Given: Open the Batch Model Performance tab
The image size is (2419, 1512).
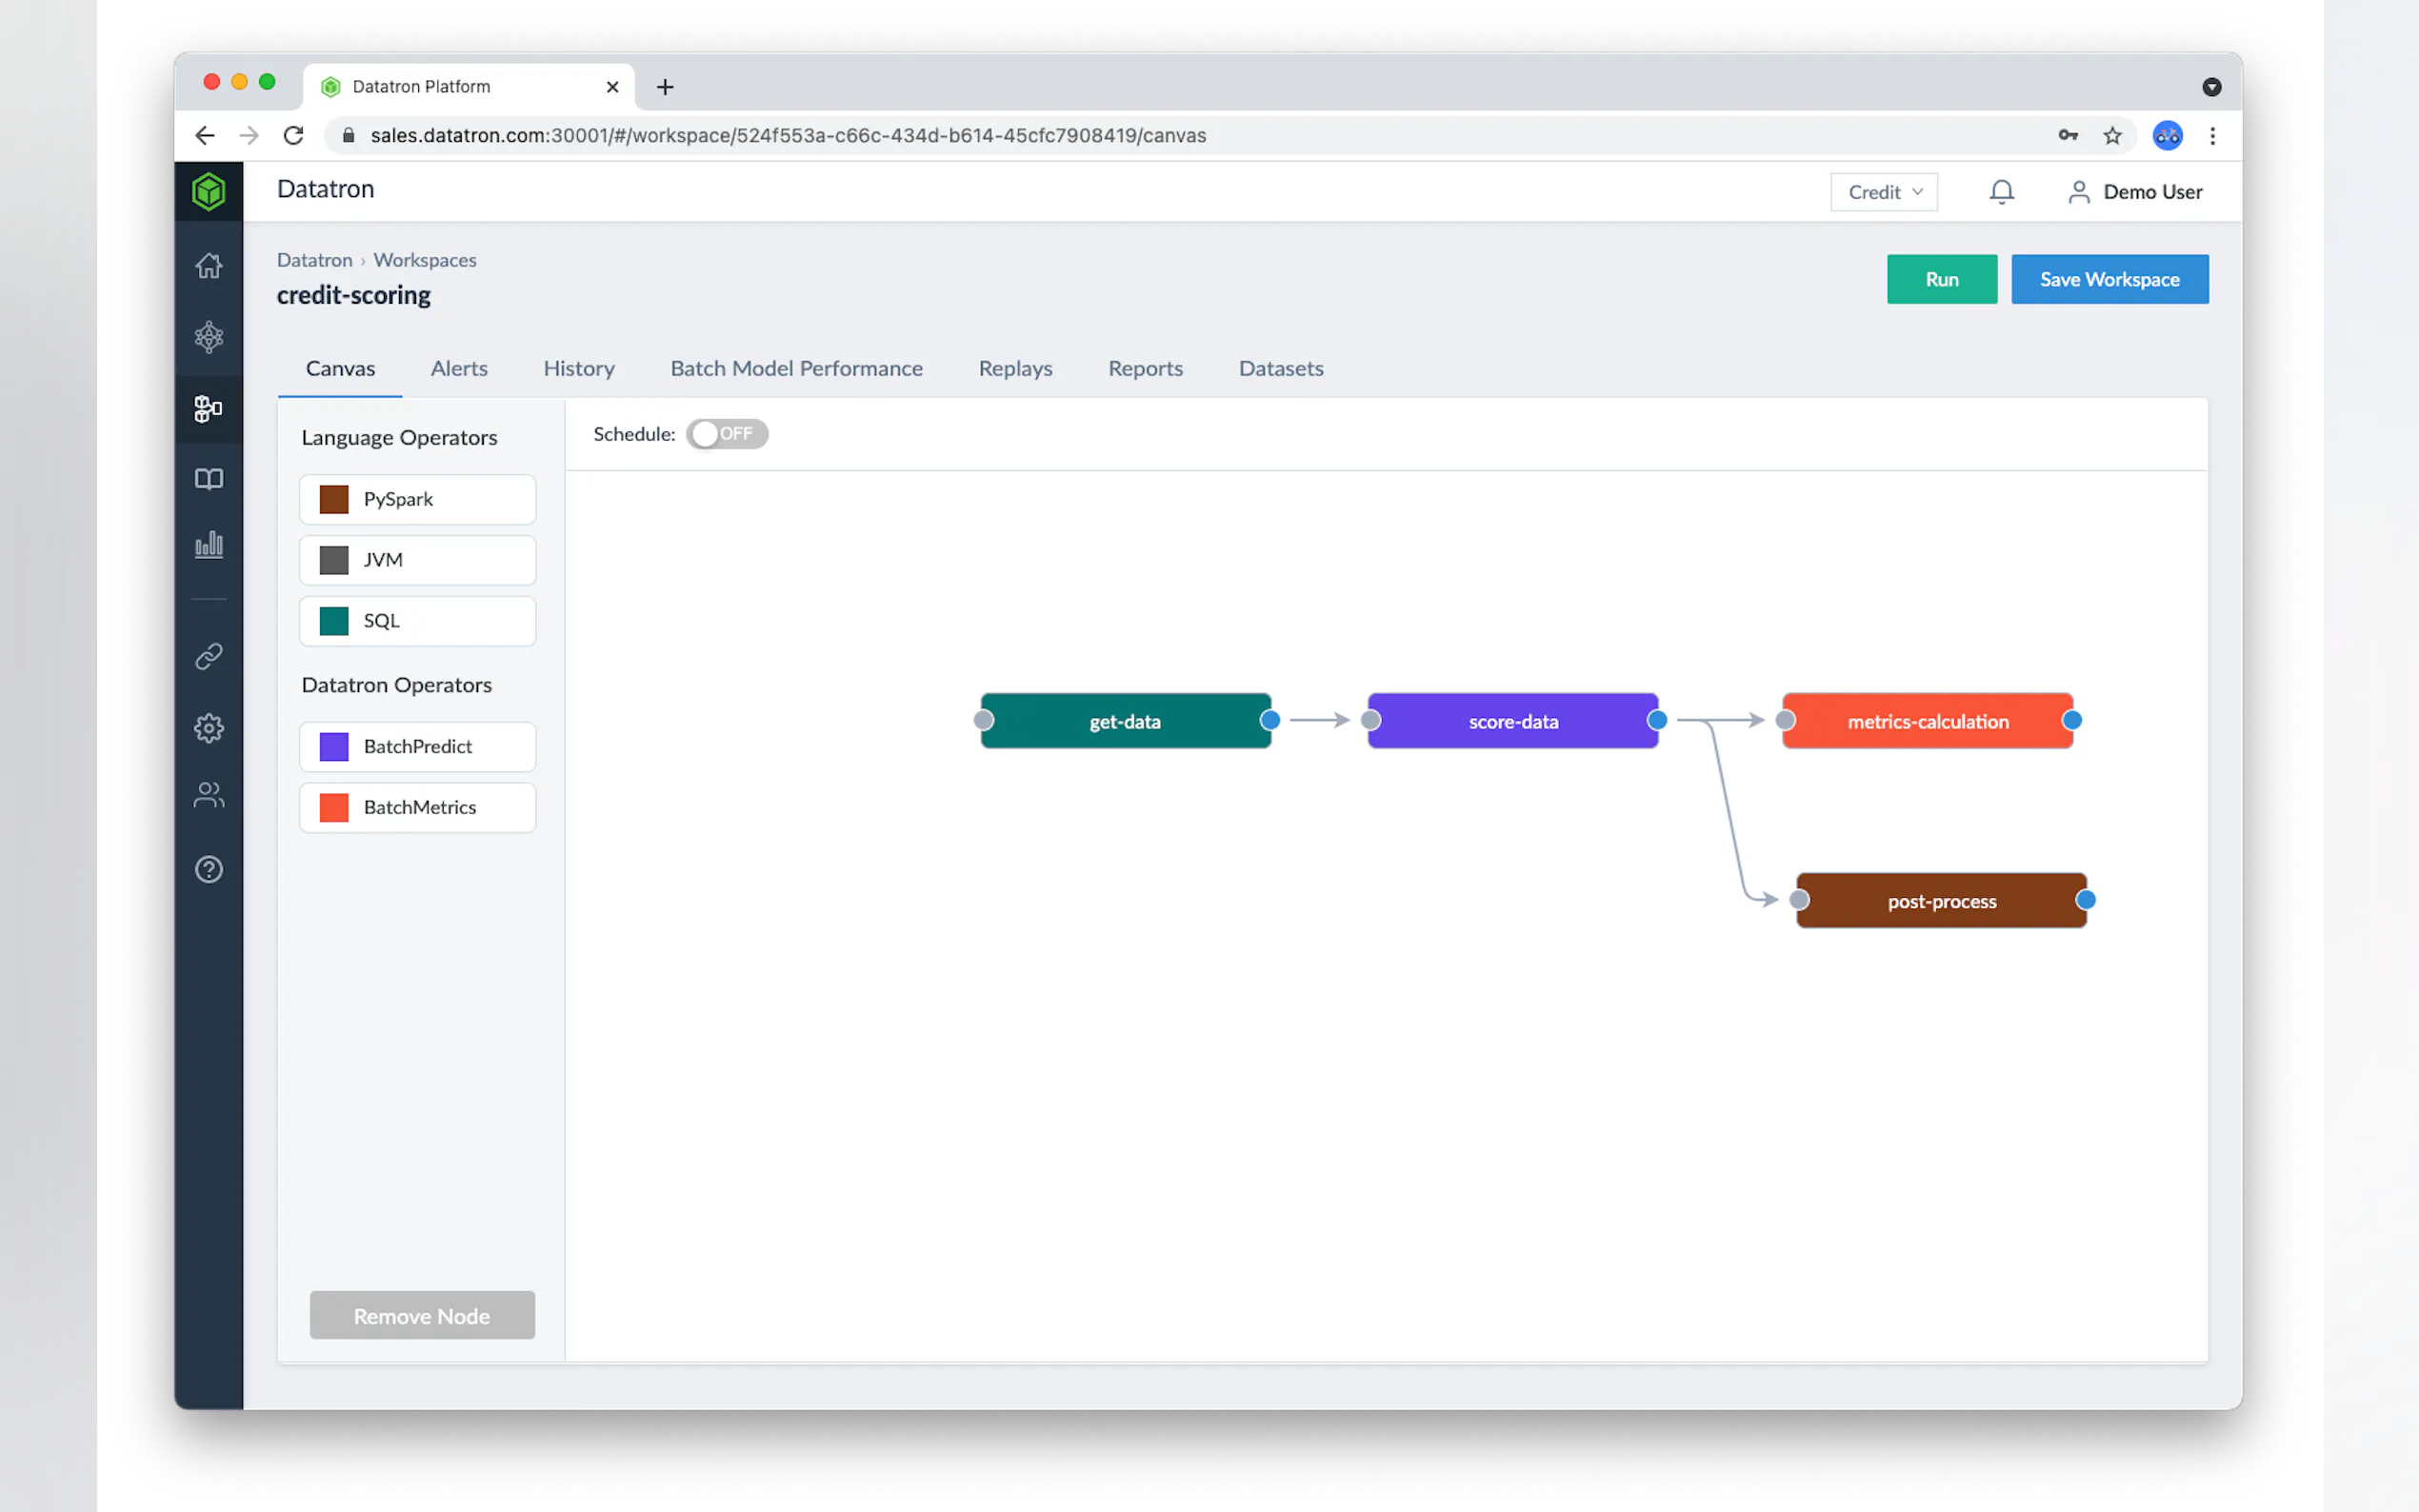Looking at the screenshot, I should (796, 368).
